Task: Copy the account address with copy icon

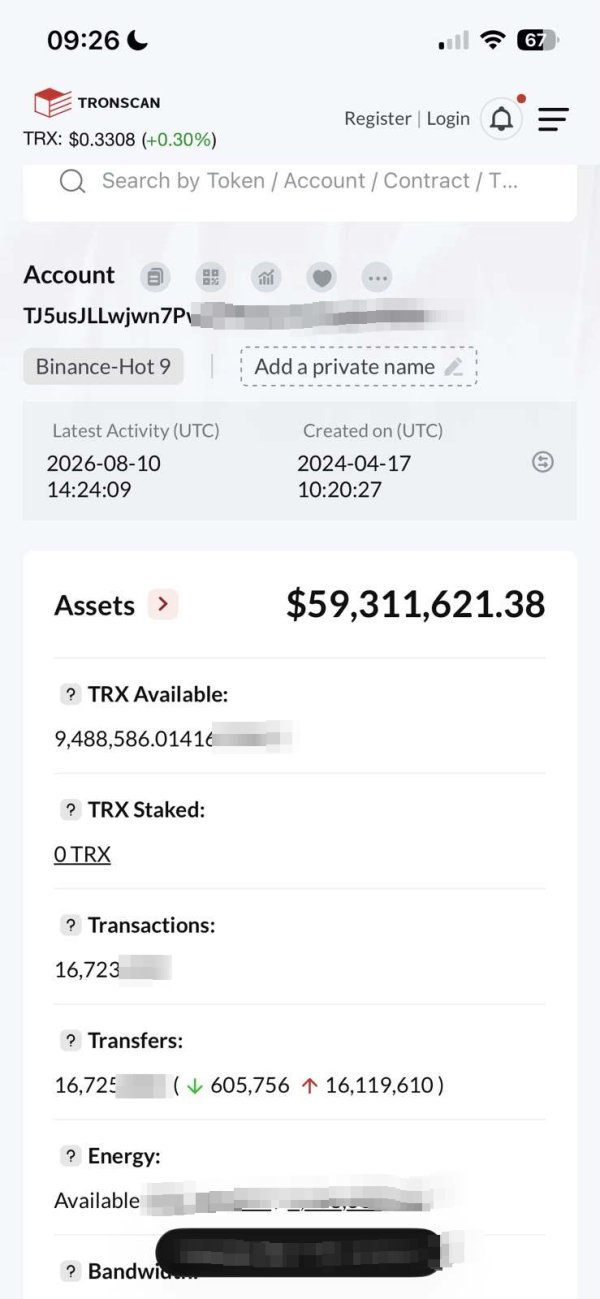Action: tap(154, 277)
